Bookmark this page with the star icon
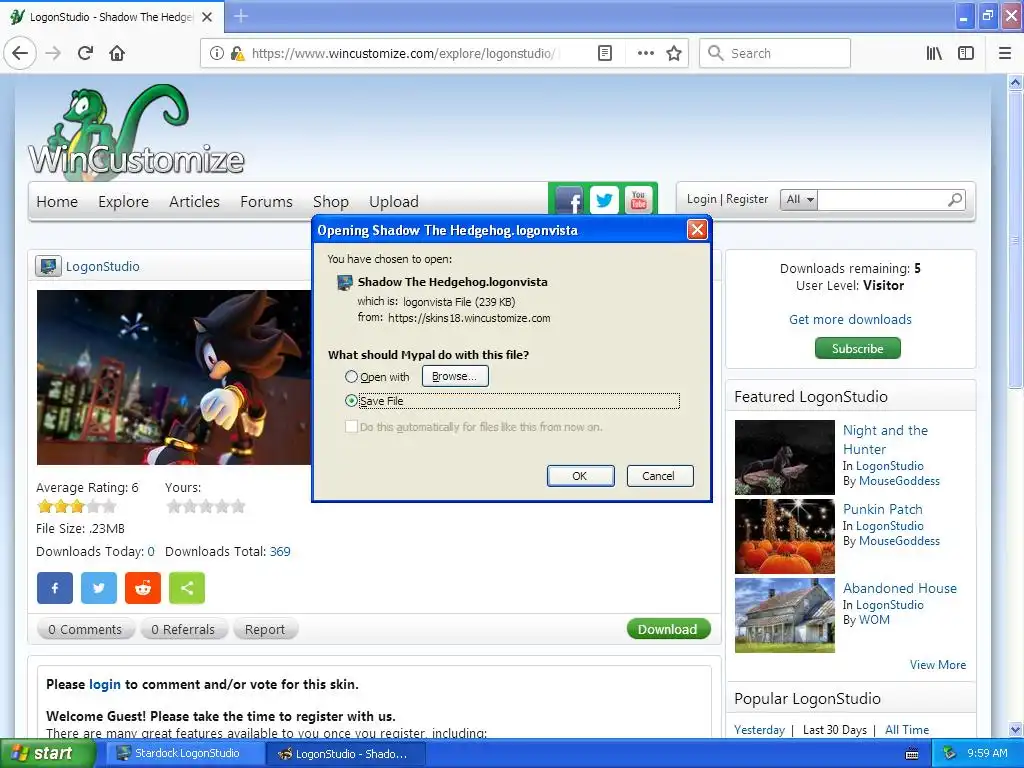This screenshot has width=1024, height=768. [x=674, y=54]
